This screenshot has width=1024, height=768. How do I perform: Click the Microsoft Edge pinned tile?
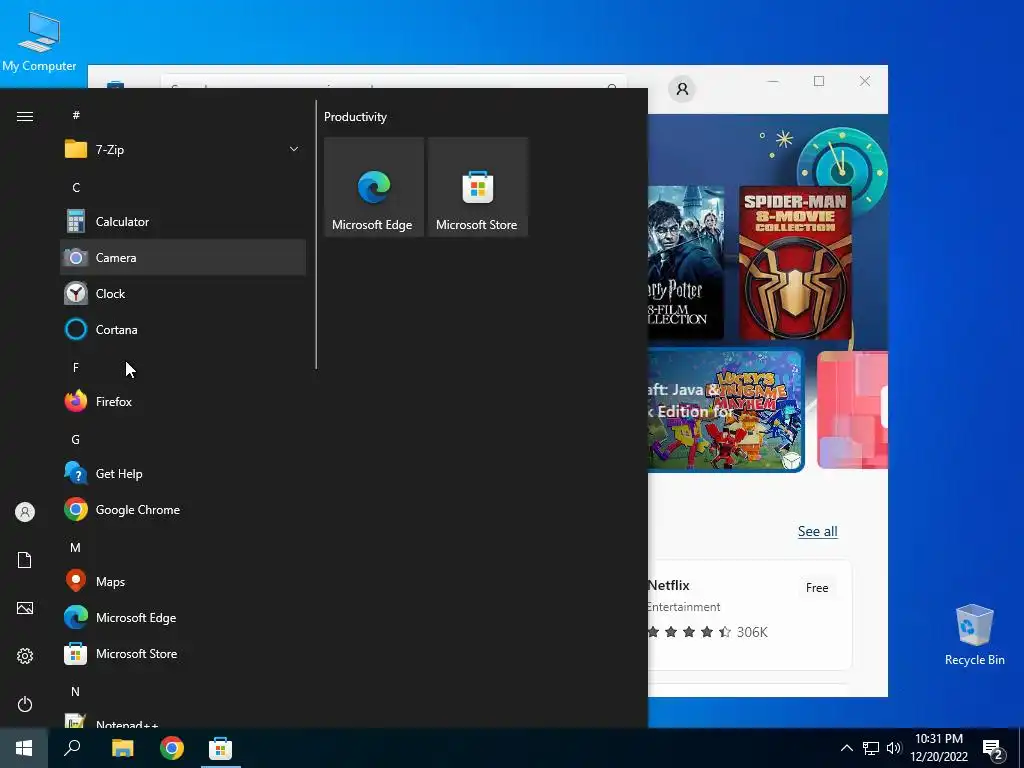coord(374,187)
